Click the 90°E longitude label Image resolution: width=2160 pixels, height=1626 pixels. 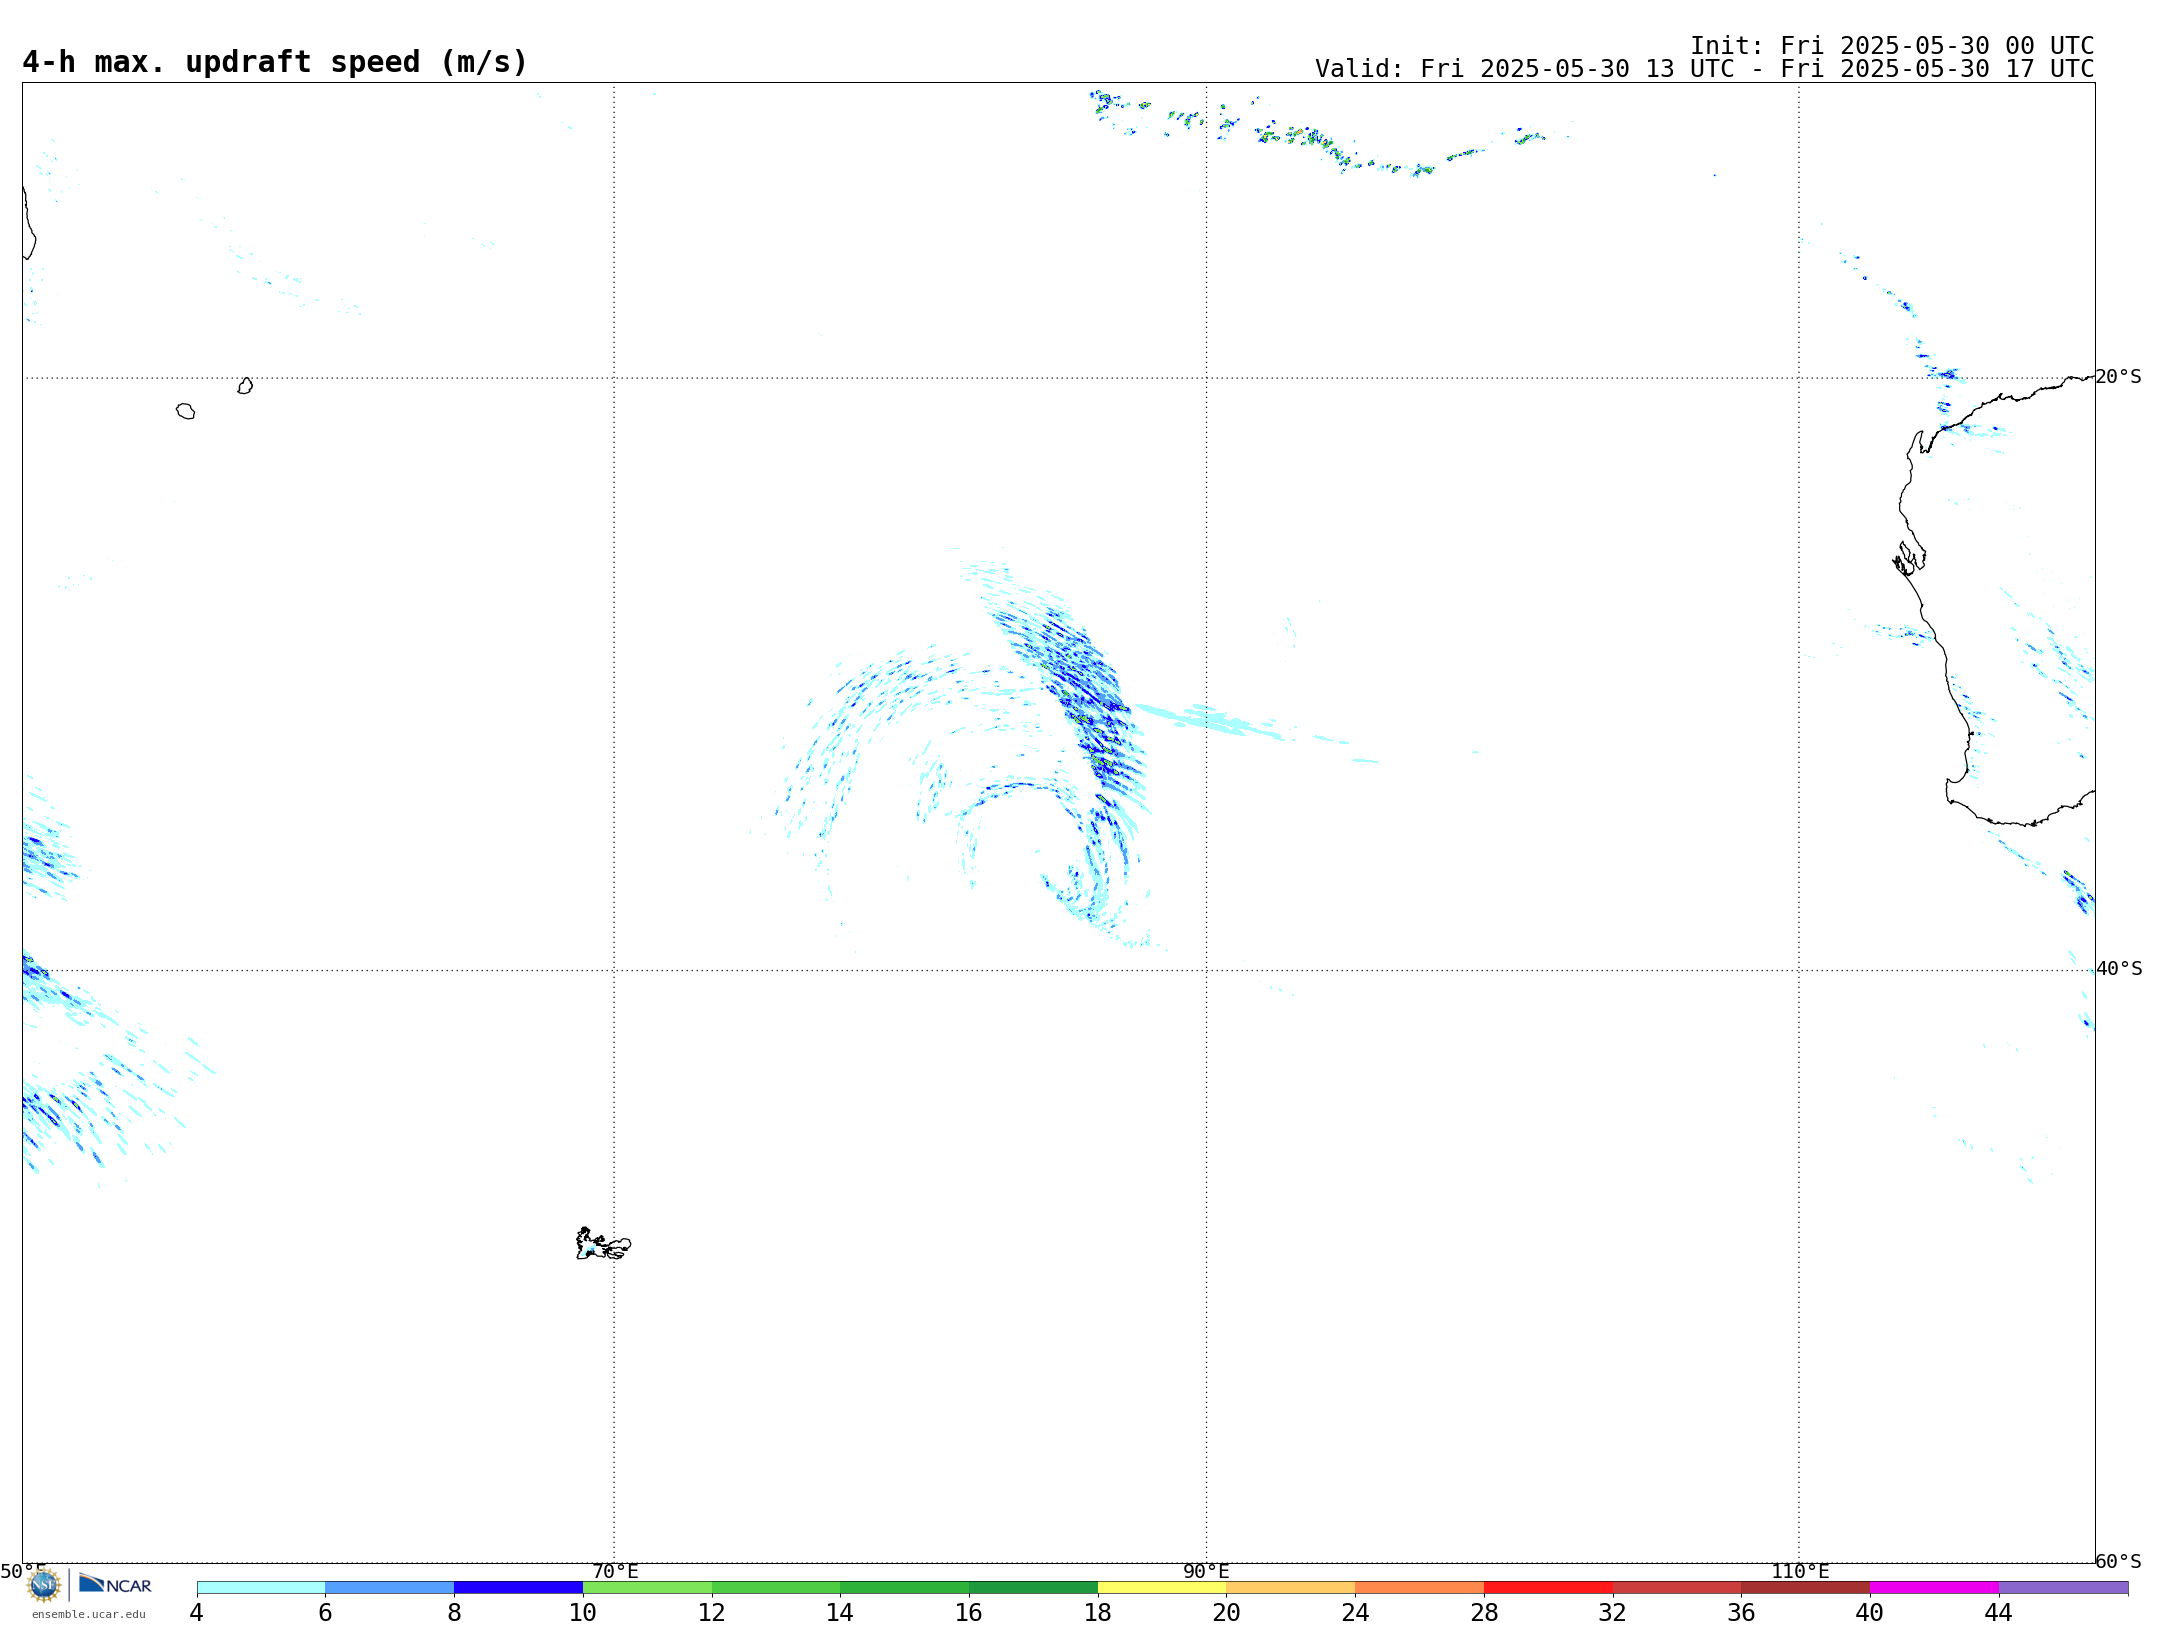[x=1206, y=1572]
